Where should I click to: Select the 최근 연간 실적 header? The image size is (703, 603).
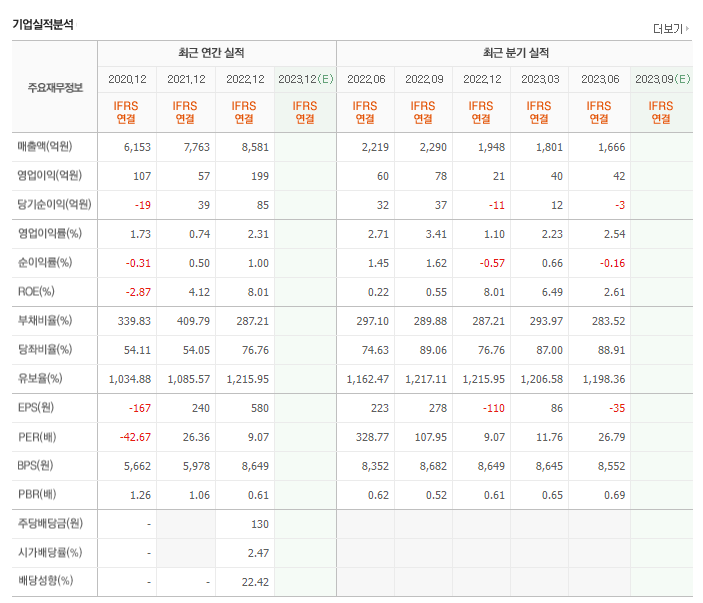pos(211,53)
